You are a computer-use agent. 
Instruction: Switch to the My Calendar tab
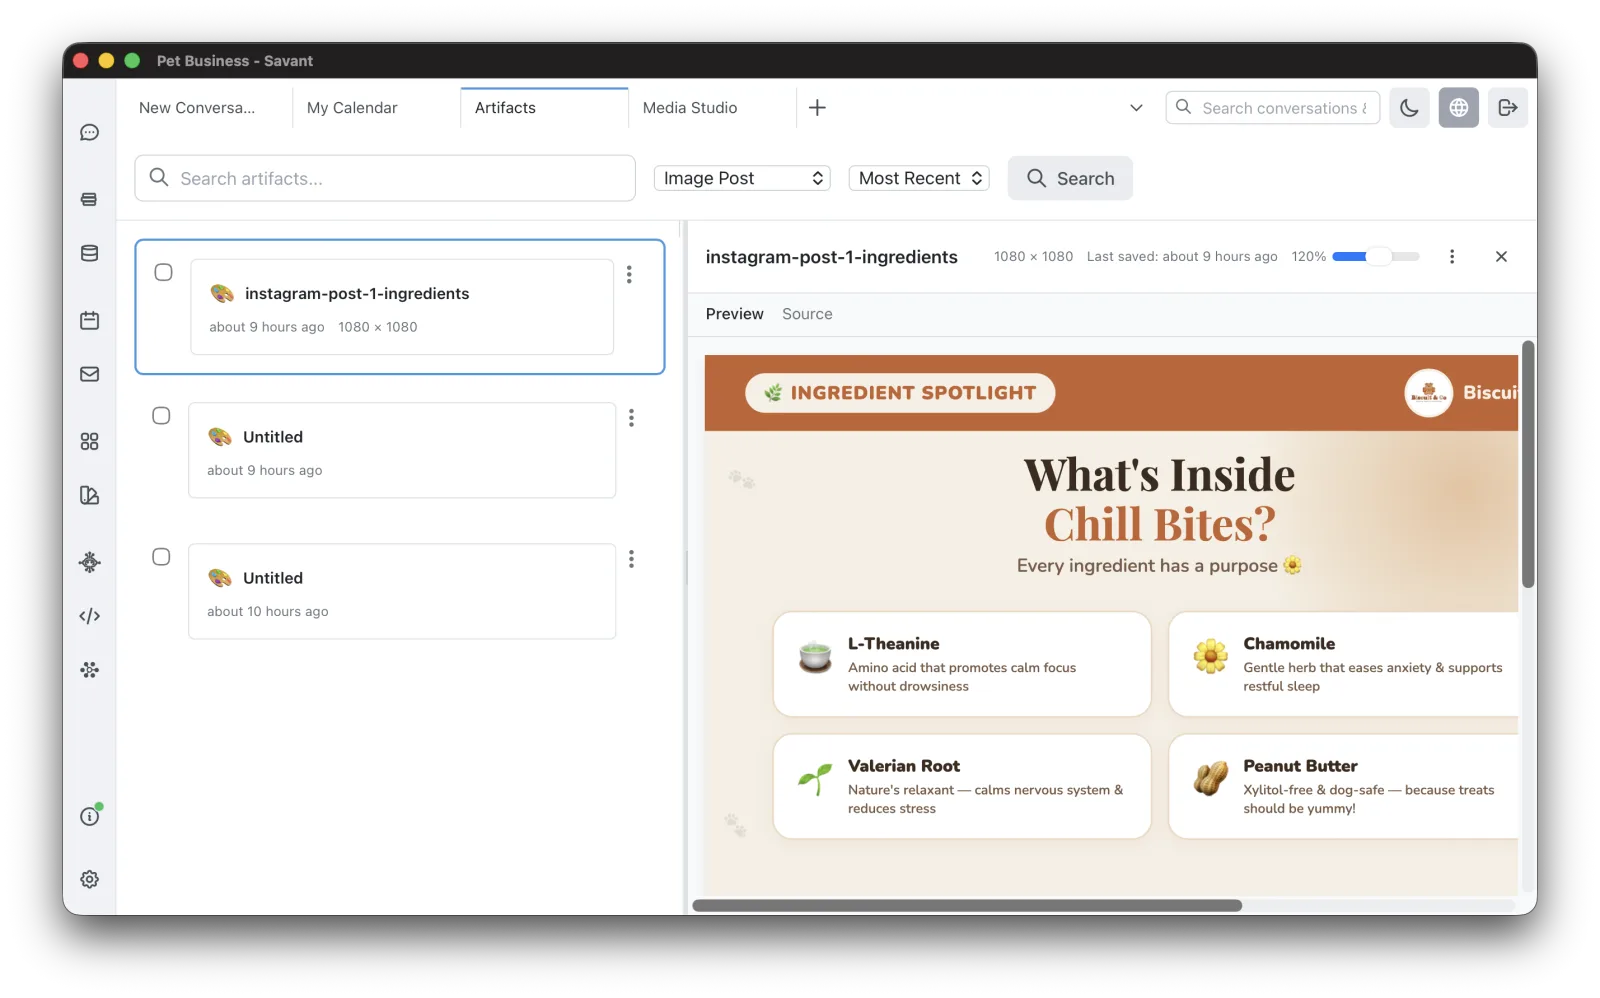376,108
